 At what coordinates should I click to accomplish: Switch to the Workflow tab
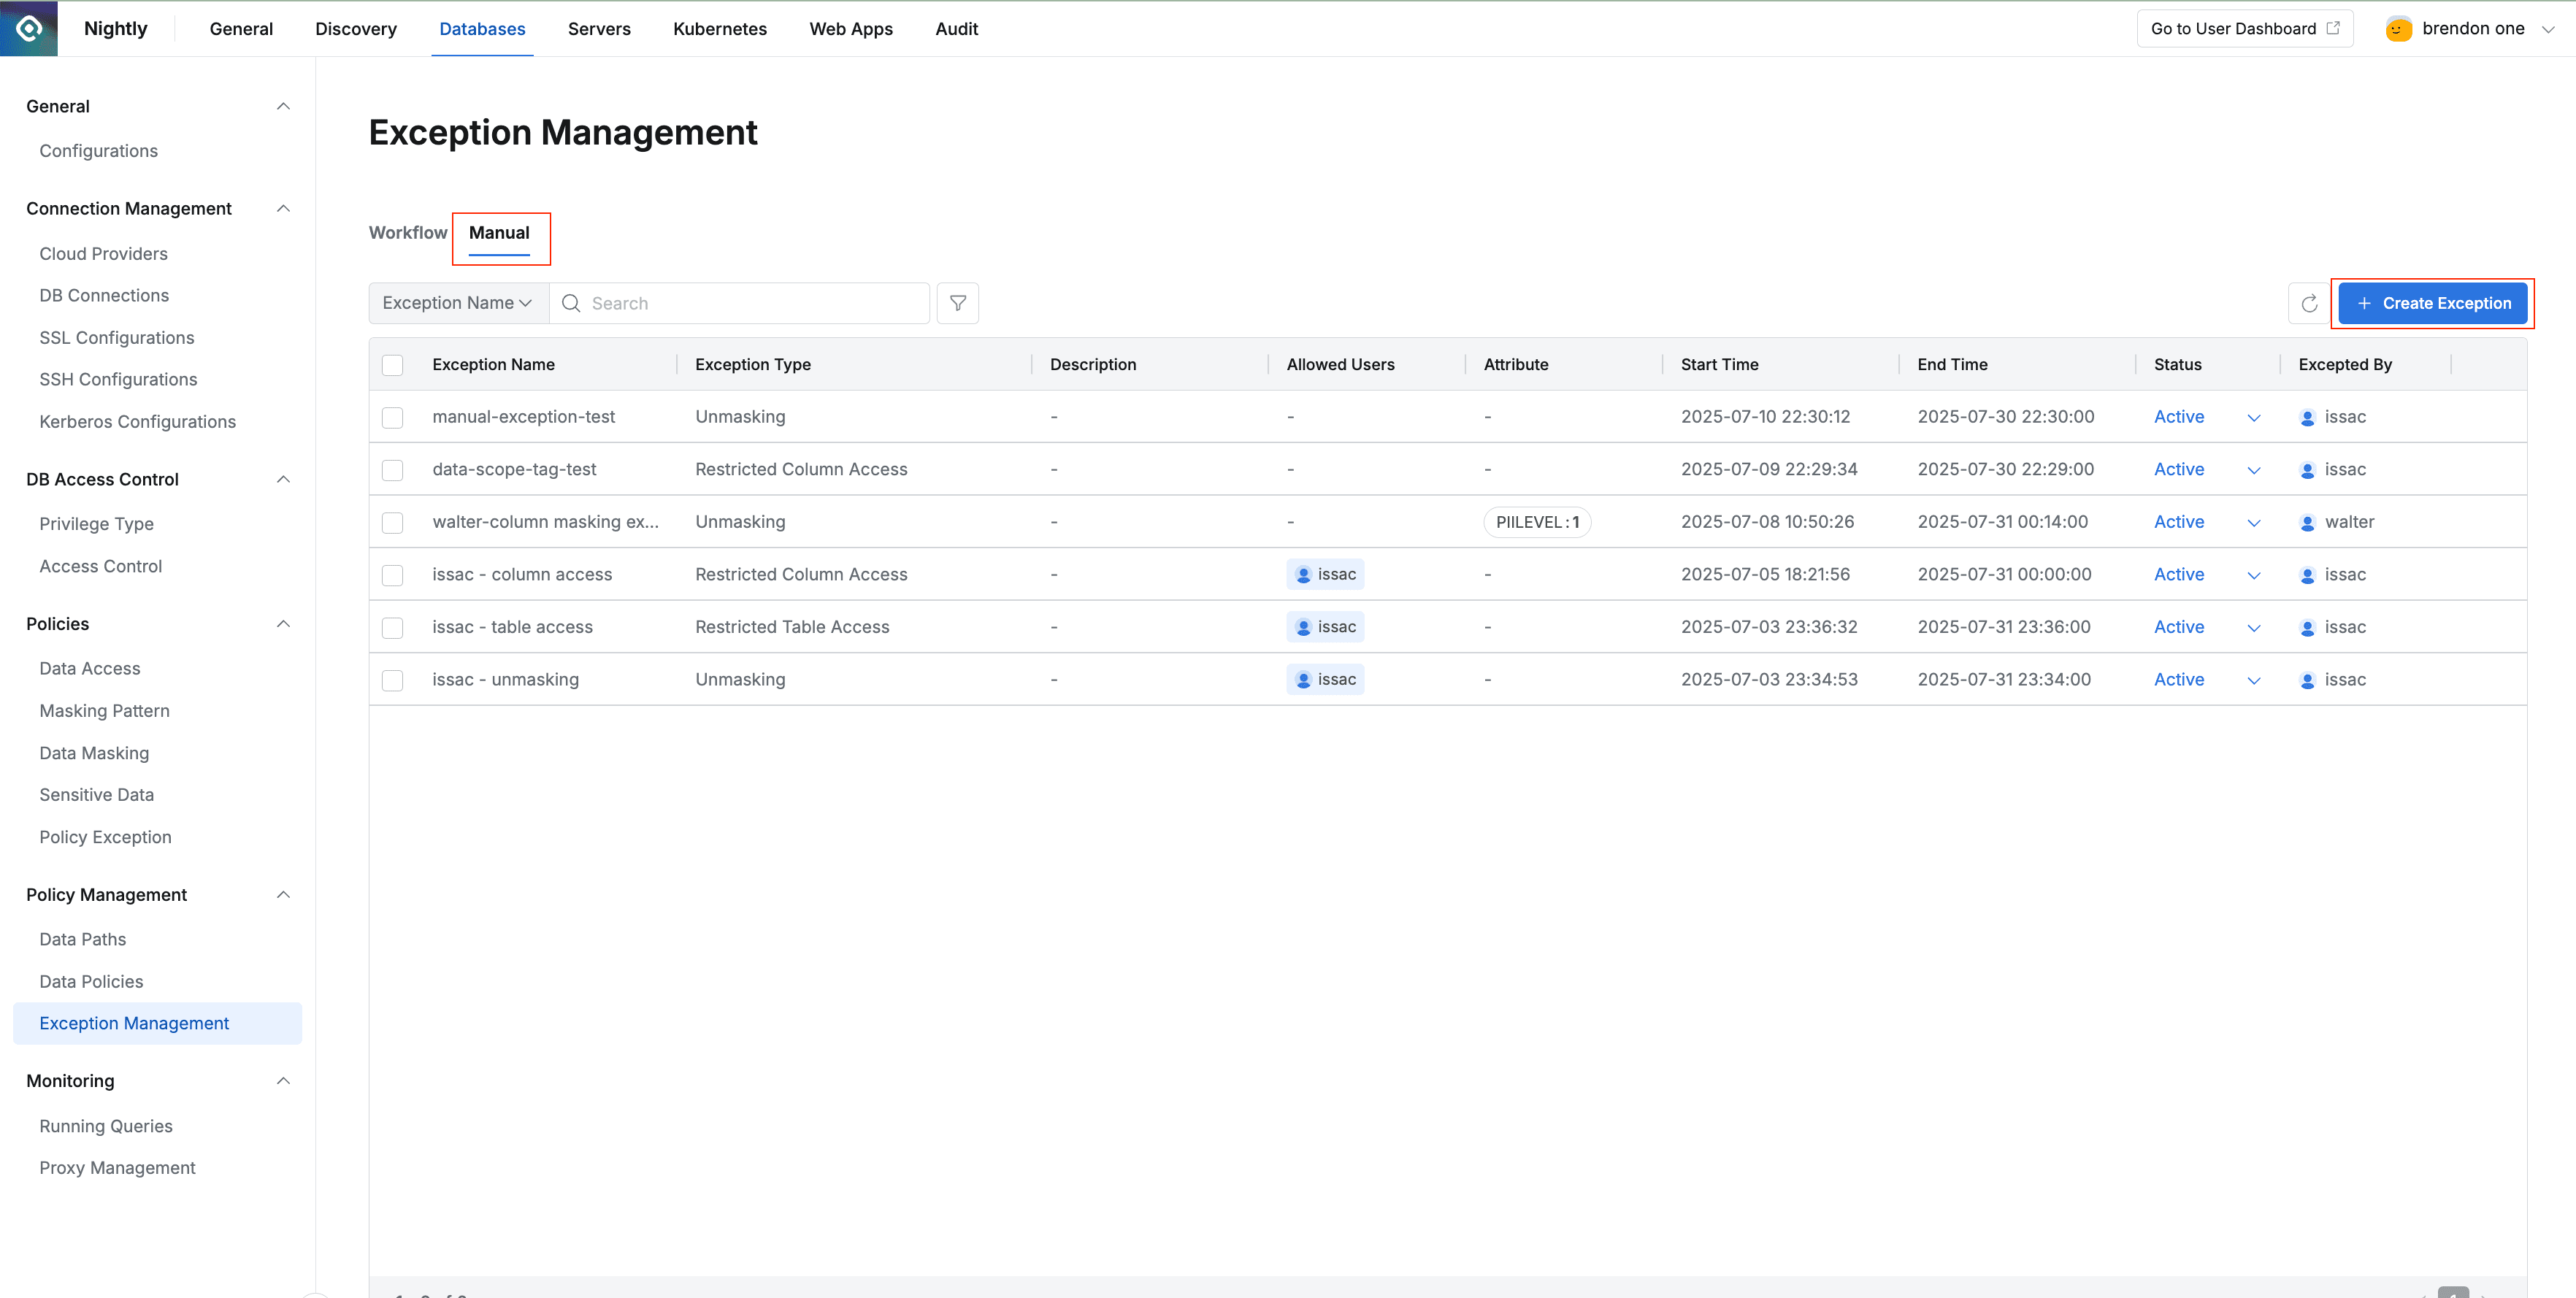tap(407, 233)
